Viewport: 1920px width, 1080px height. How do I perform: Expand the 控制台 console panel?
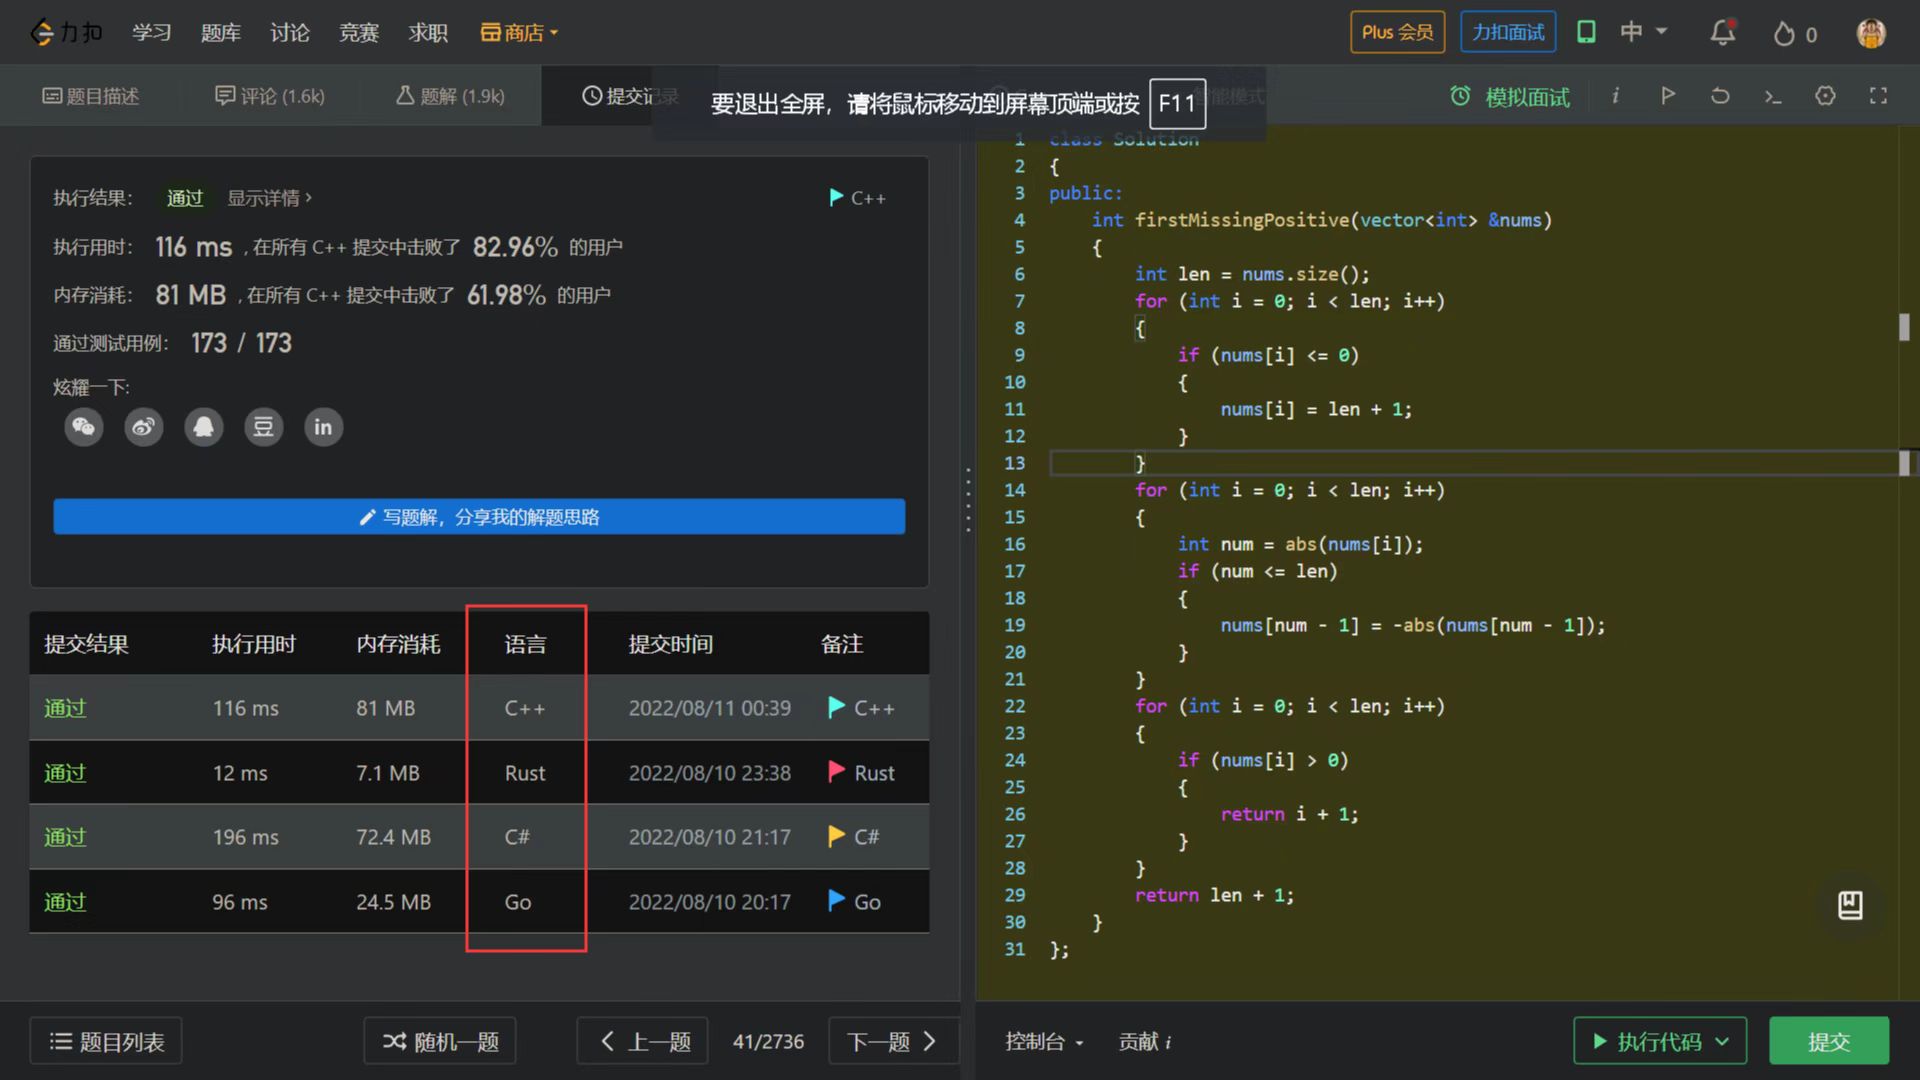click(x=1044, y=1042)
